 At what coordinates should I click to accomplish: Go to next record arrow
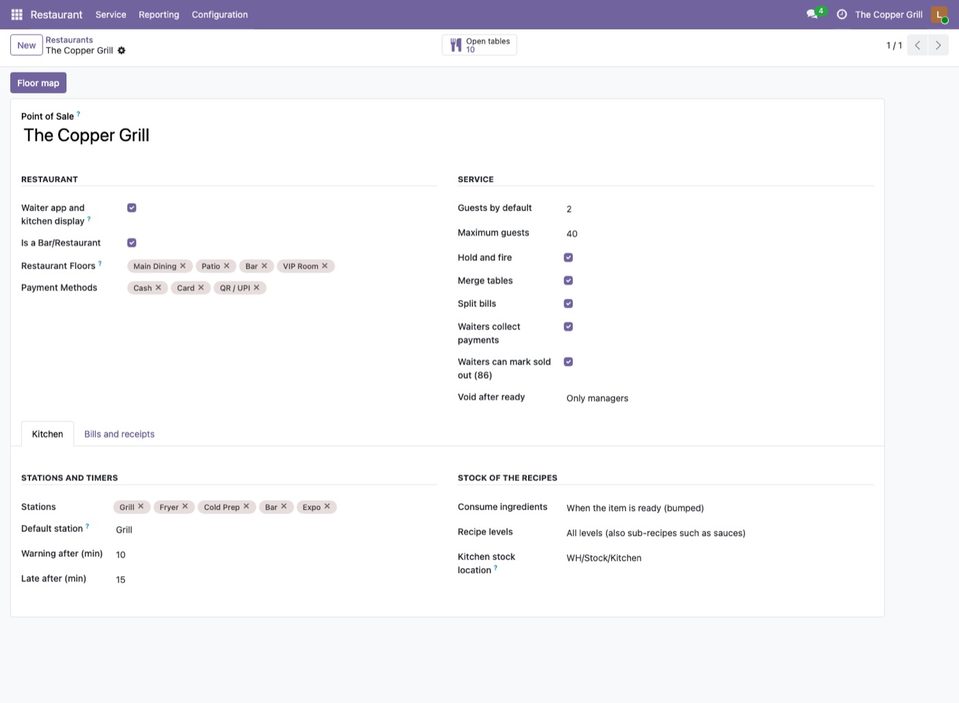point(938,45)
